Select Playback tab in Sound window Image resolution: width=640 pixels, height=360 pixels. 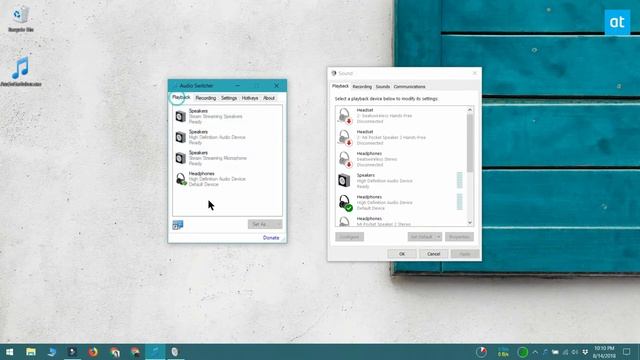tap(340, 86)
